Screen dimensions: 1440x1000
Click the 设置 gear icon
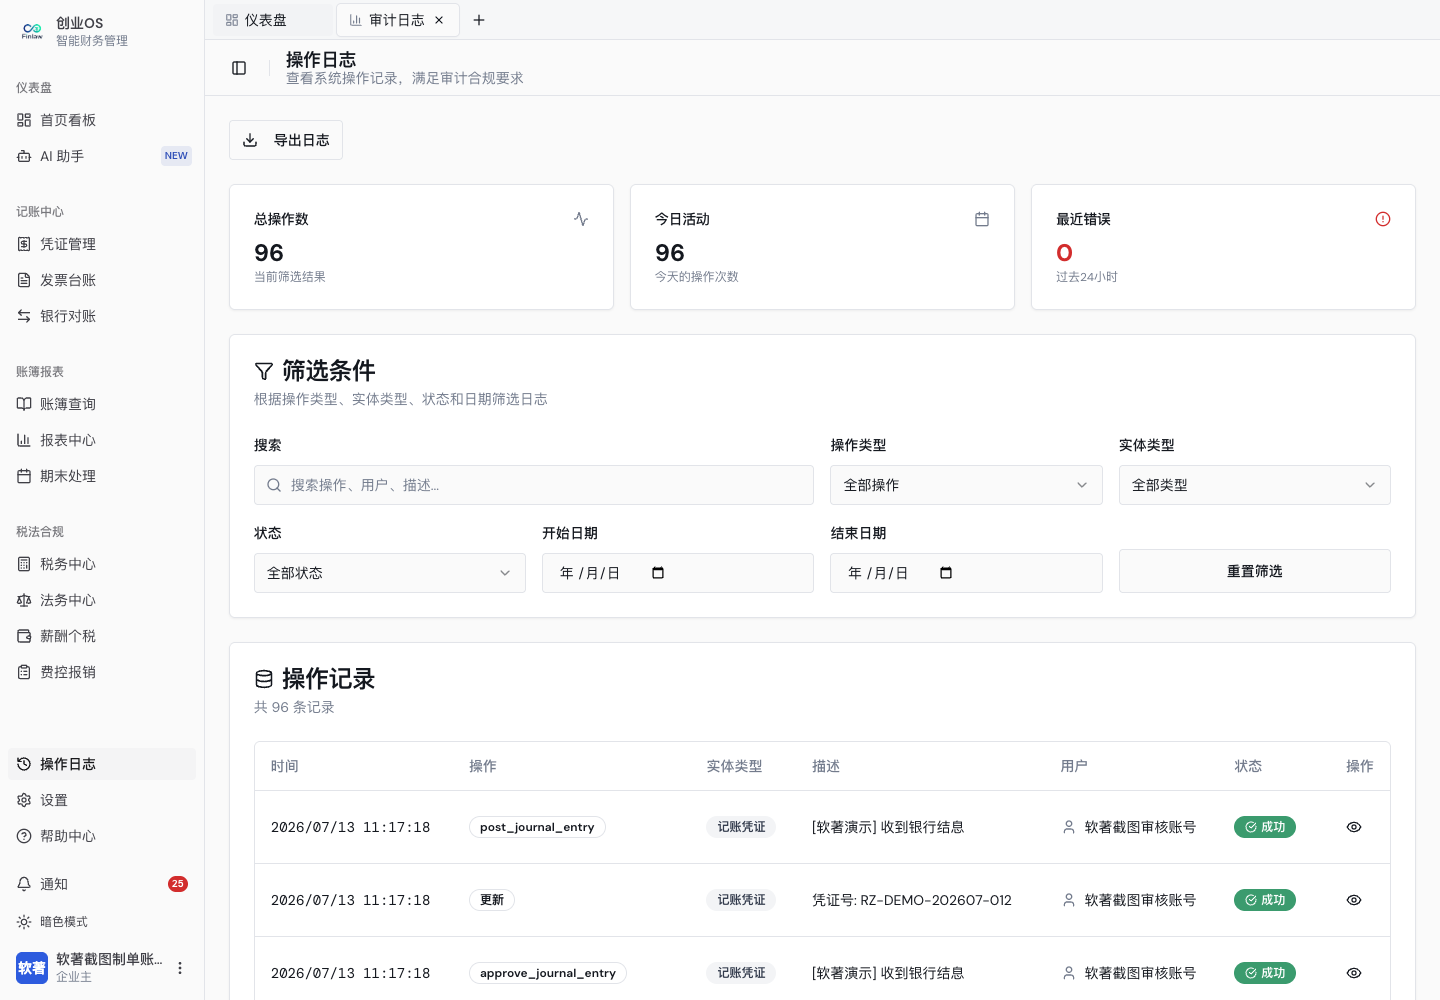(x=24, y=800)
